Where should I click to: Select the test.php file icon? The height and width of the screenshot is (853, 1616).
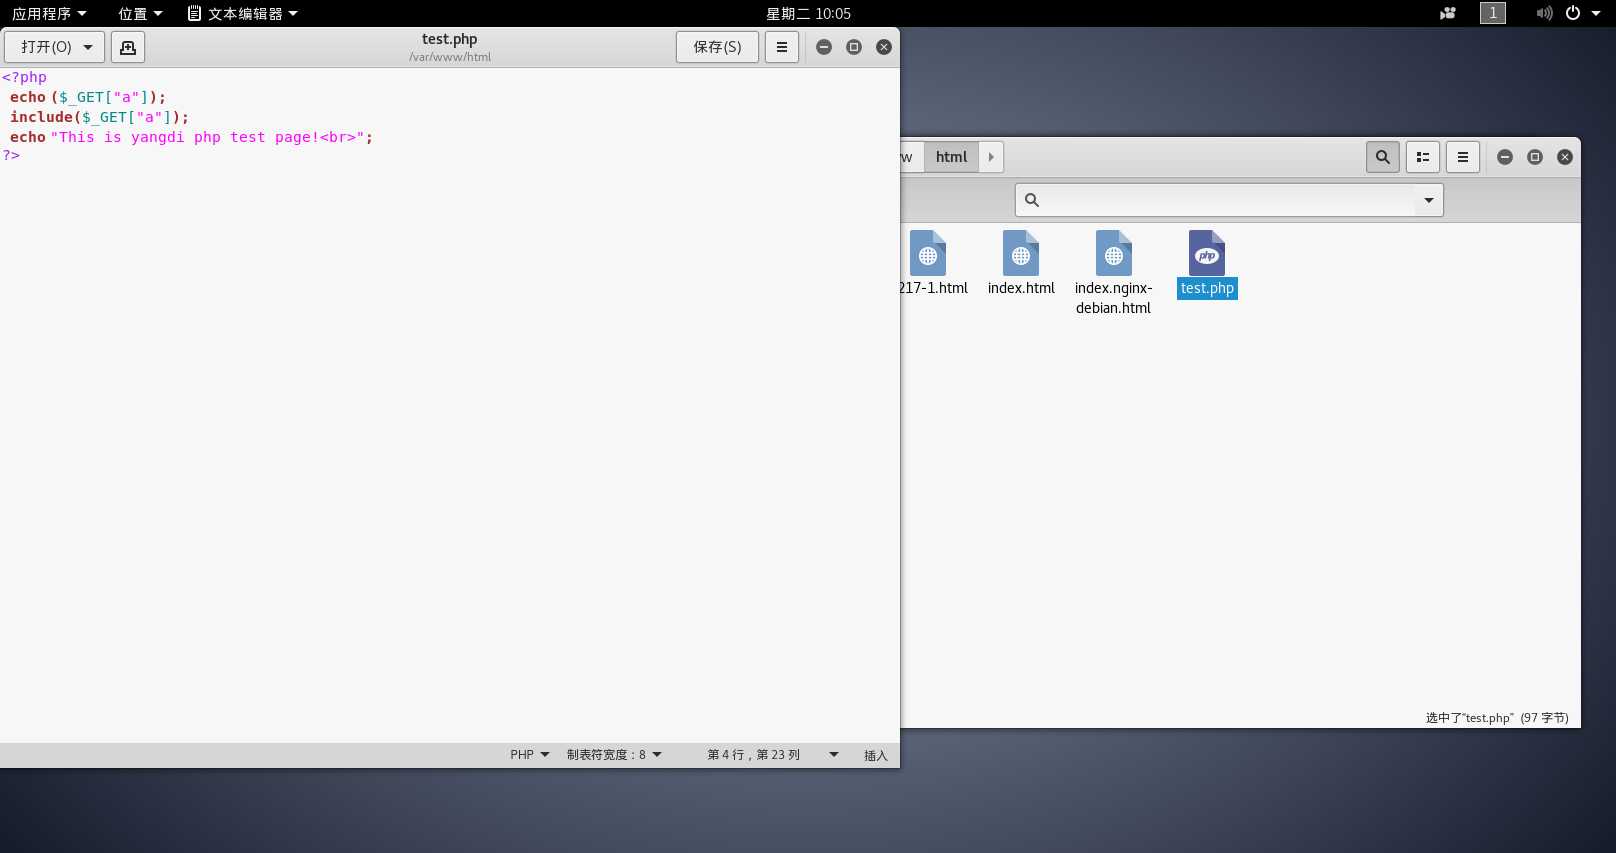(x=1207, y=253)
